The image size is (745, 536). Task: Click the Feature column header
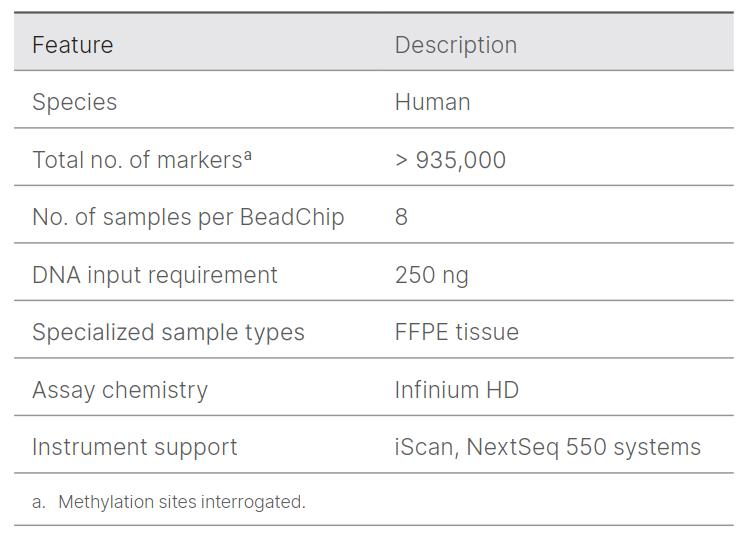[x=72, y=45]
